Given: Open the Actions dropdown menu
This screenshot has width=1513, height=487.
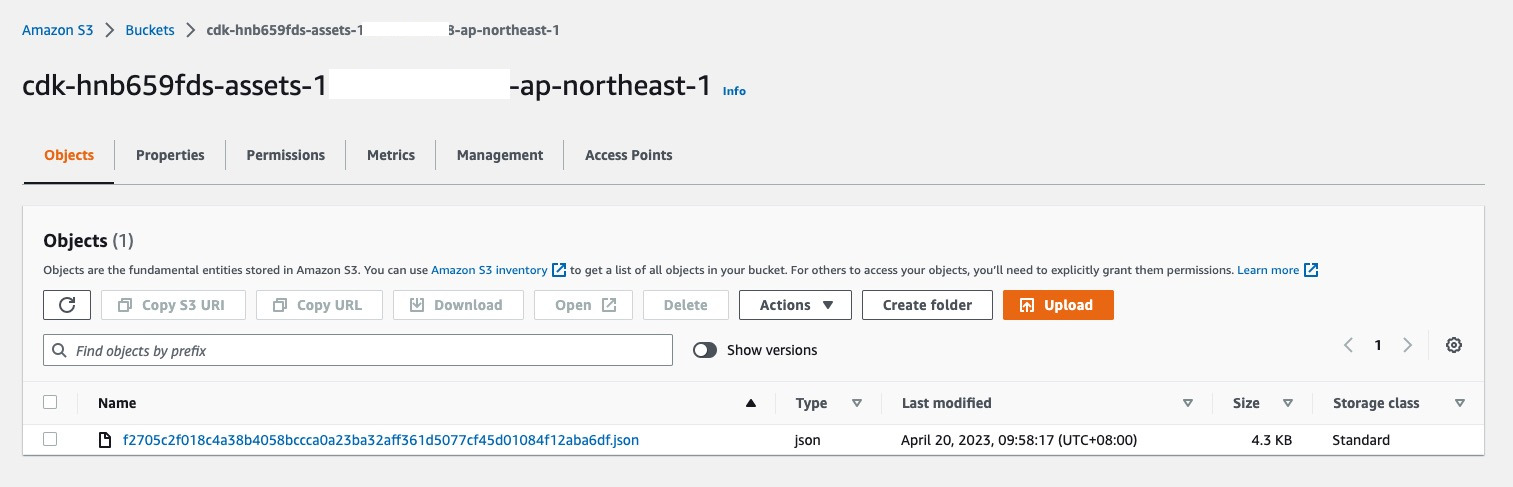Looking at the screenshot, I should click(795, 305).
